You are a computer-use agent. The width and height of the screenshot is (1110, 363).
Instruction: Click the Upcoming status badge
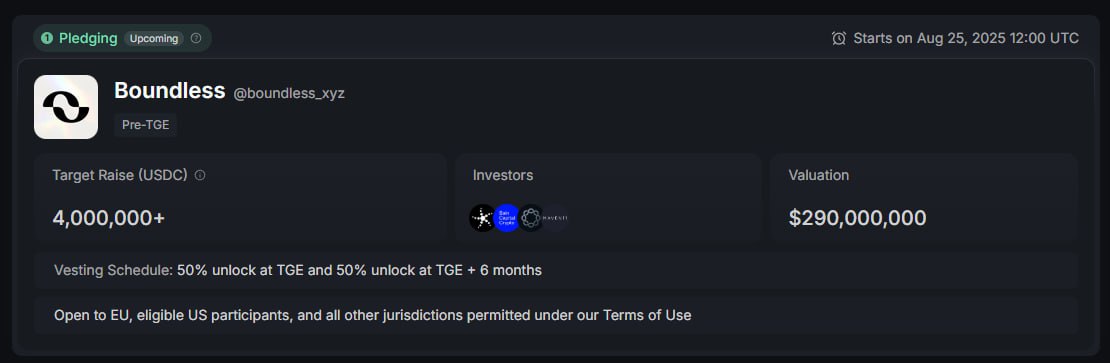(x=154, y=38)
